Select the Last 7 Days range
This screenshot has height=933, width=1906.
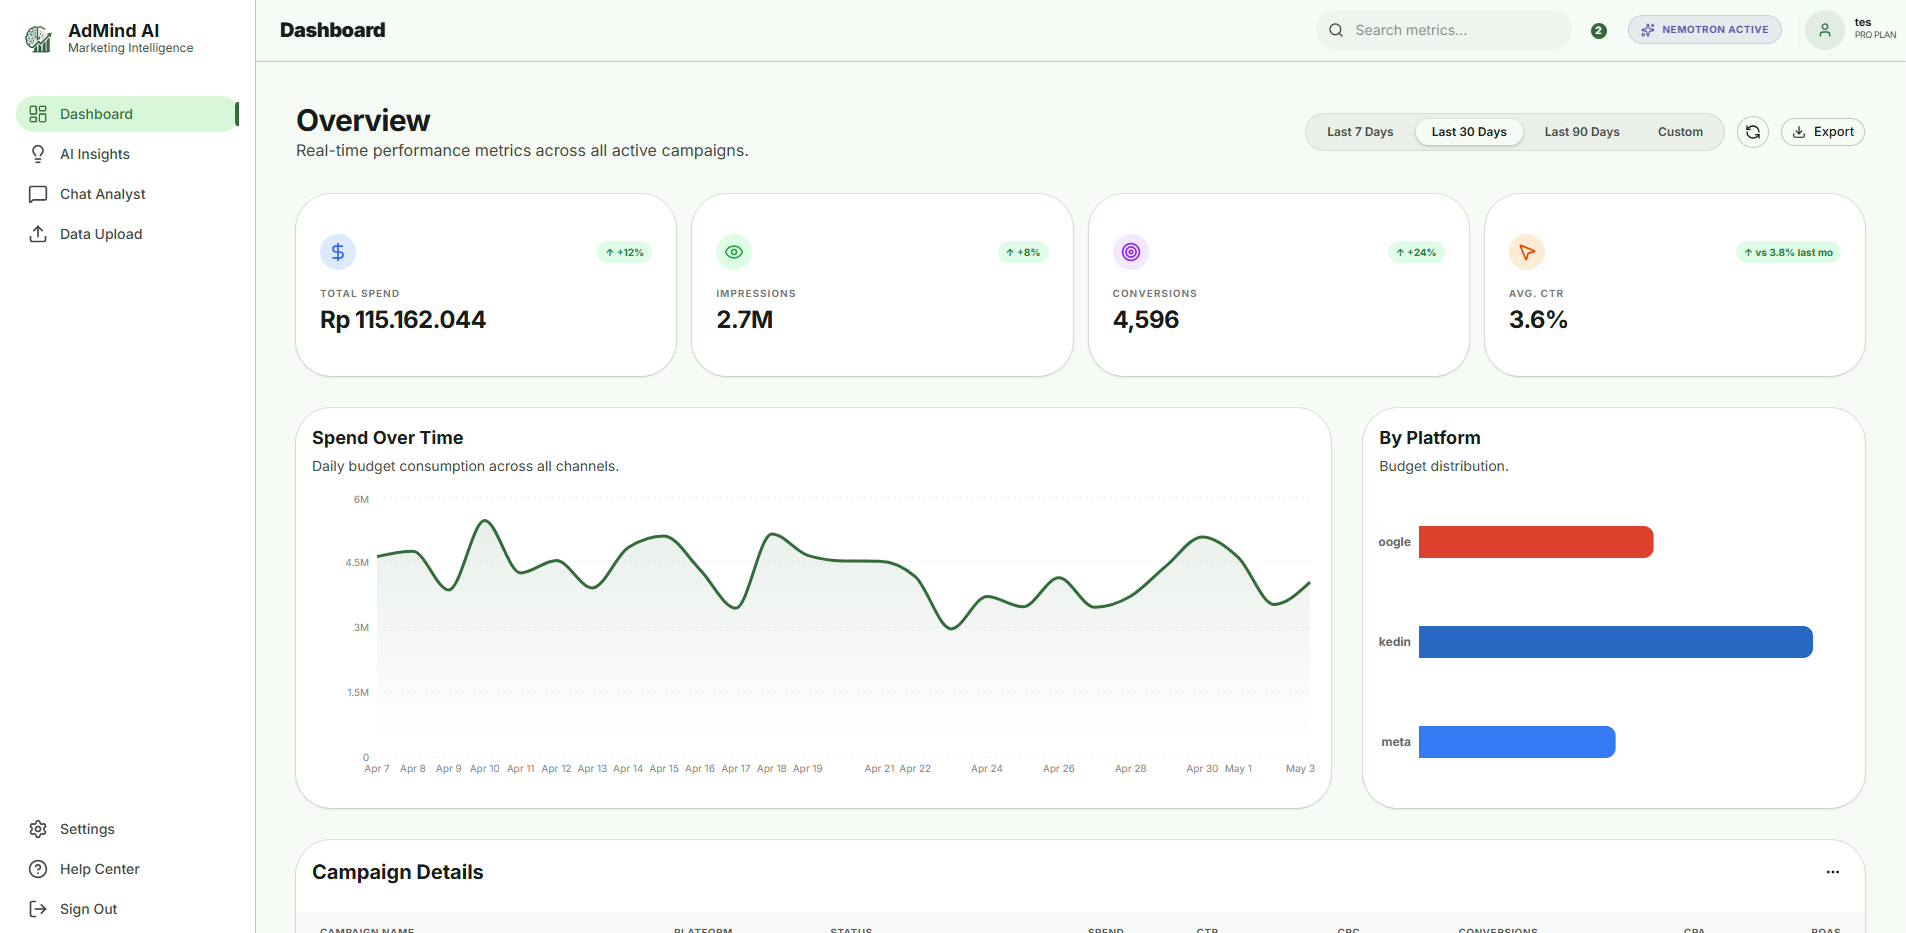1360,132
